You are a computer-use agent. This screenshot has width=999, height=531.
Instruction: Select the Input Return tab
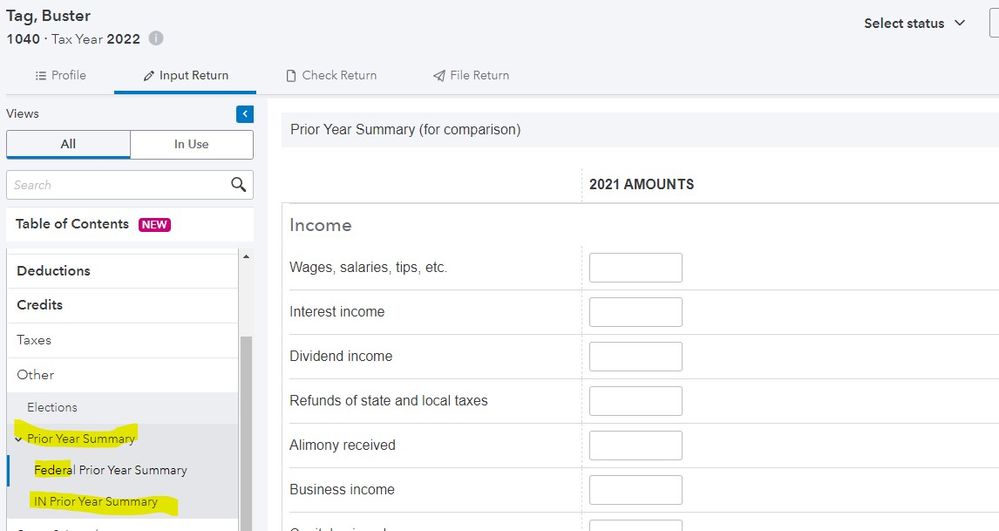pos(185,75)
